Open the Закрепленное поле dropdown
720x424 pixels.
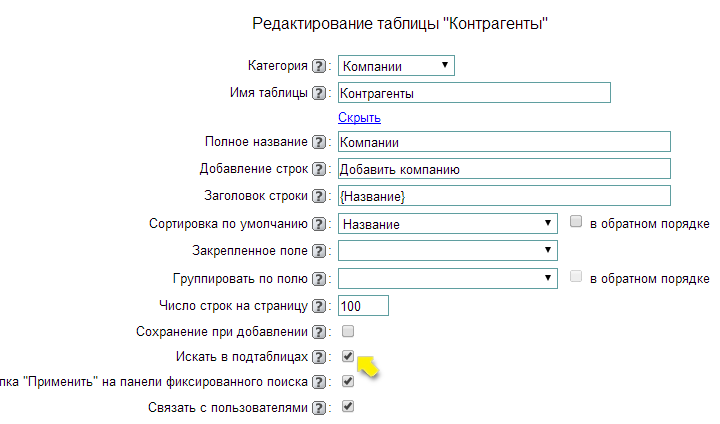tap(448, 251)
